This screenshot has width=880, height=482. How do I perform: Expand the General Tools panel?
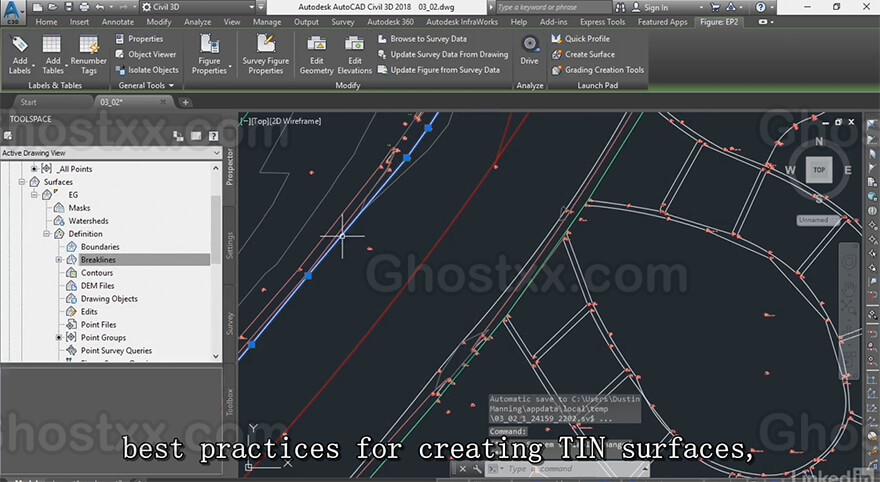146,85
